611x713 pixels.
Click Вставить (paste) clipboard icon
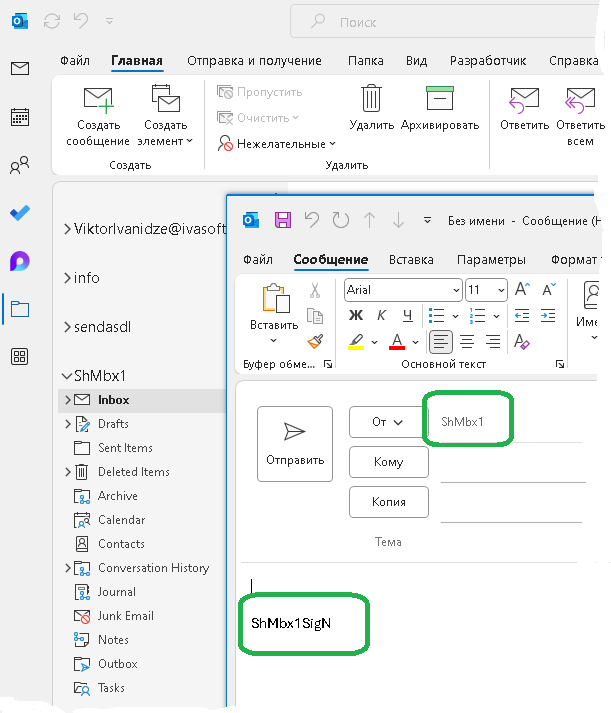(x=275, y=299)
